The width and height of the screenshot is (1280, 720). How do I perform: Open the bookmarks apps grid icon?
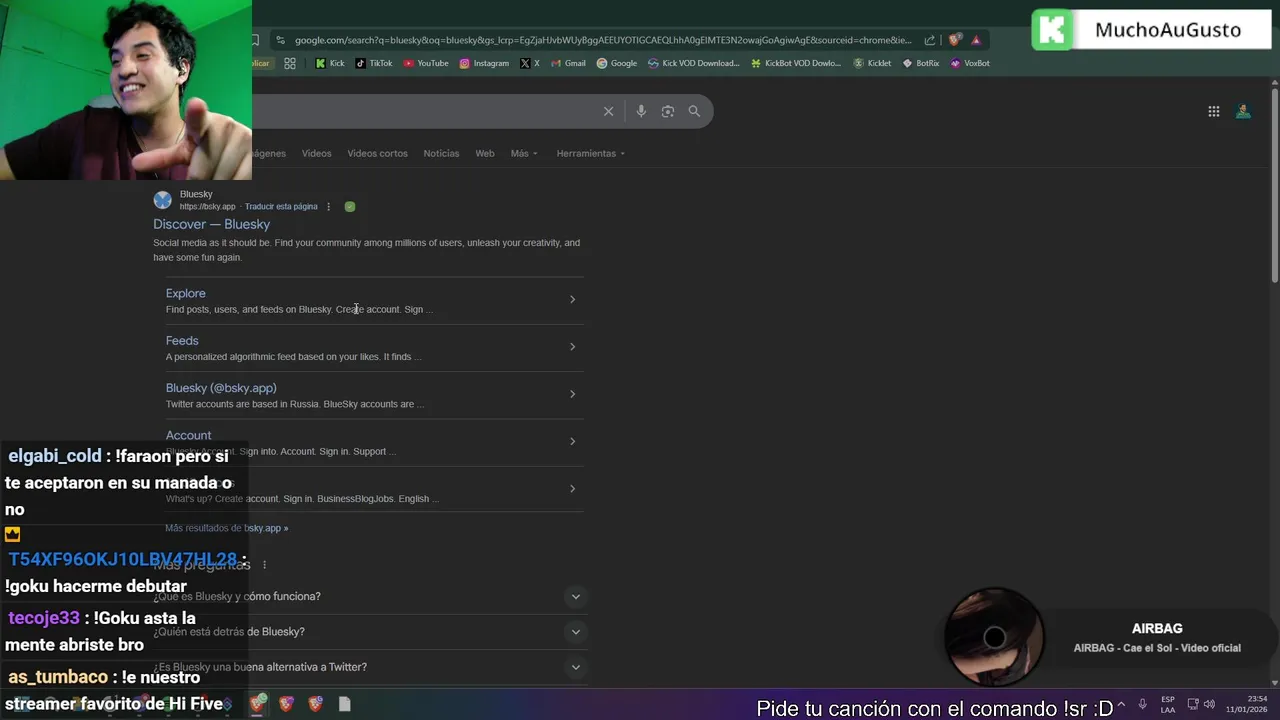[x=290, y=63]
